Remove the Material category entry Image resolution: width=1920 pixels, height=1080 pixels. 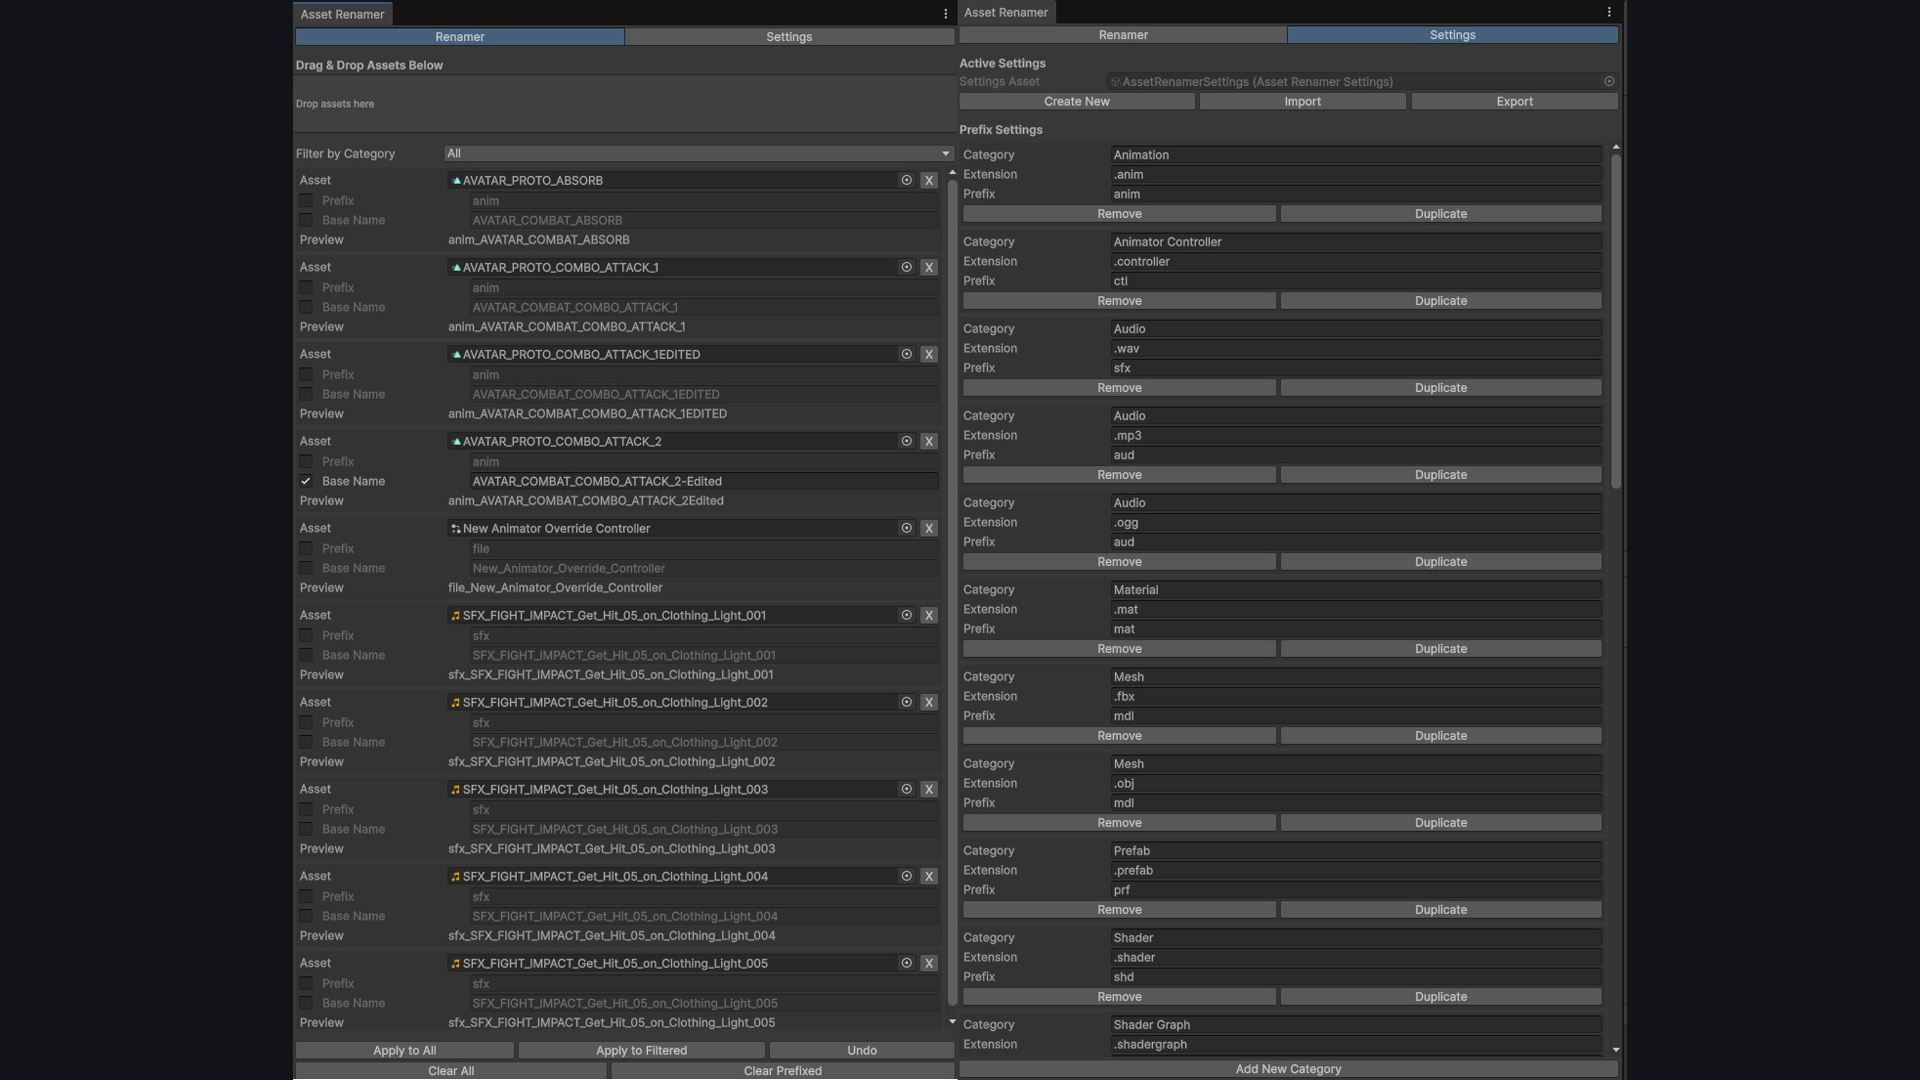1119,649
